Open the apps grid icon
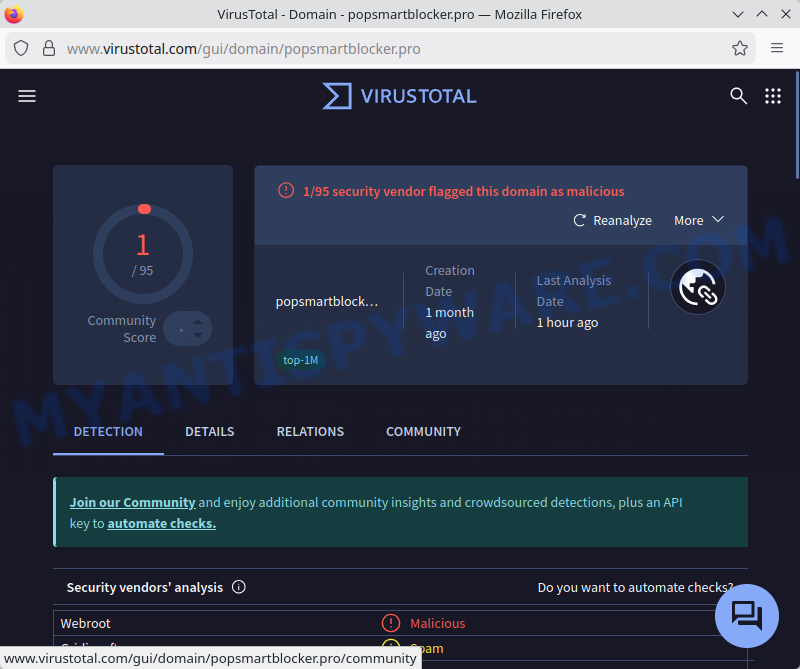Image resolution: width=800 pixels, height=669 pixels. click(773, 96)
